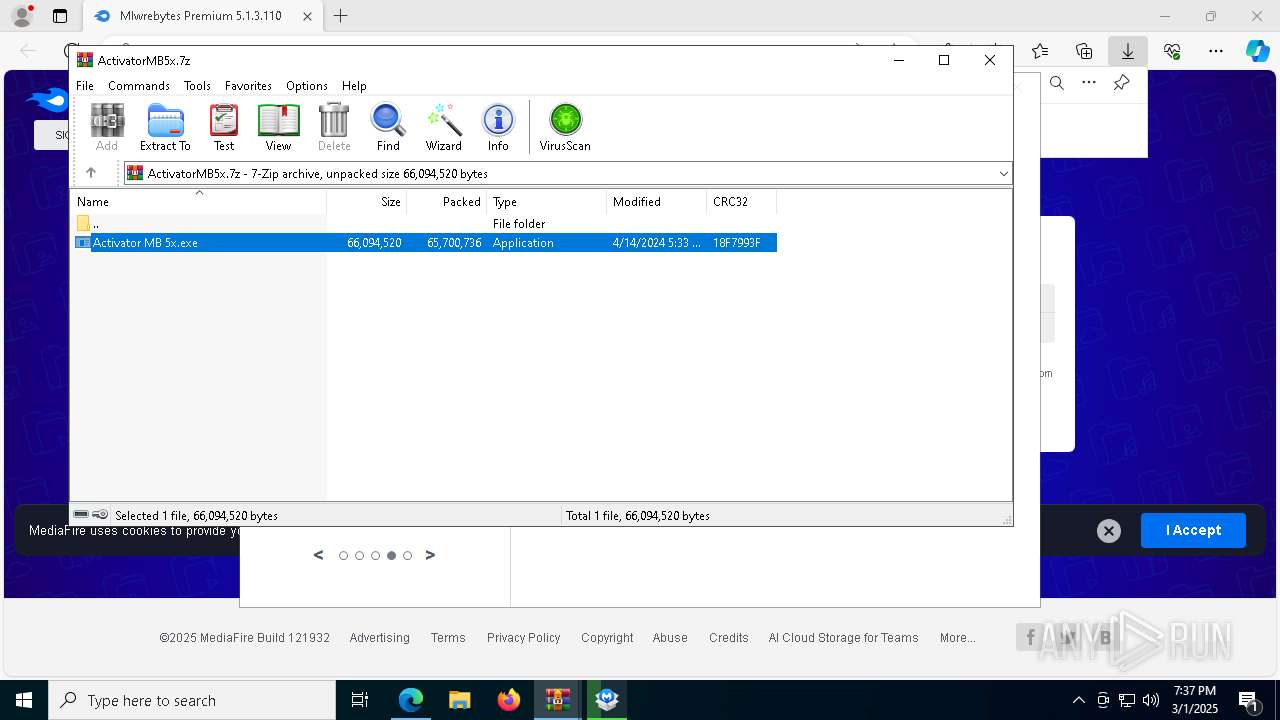The width and height of the screenshot is (1280, 720).
Task: Click the Find toolbar icon in WinRAR
Action: click(388, 128)
